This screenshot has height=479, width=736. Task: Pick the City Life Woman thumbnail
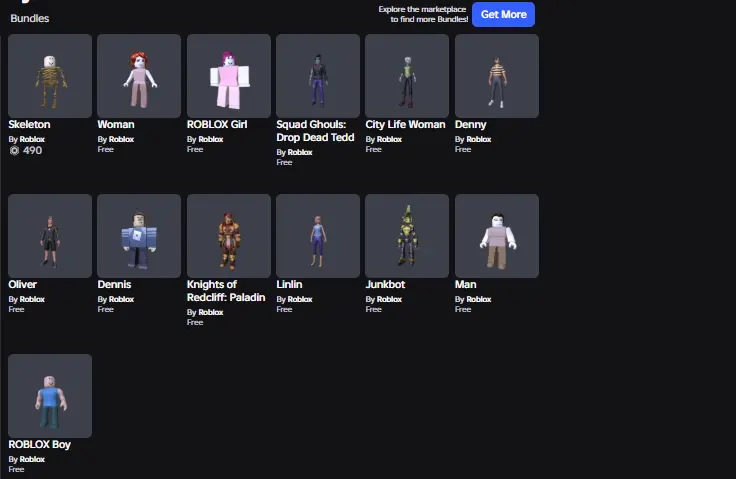tap(407, 76)
